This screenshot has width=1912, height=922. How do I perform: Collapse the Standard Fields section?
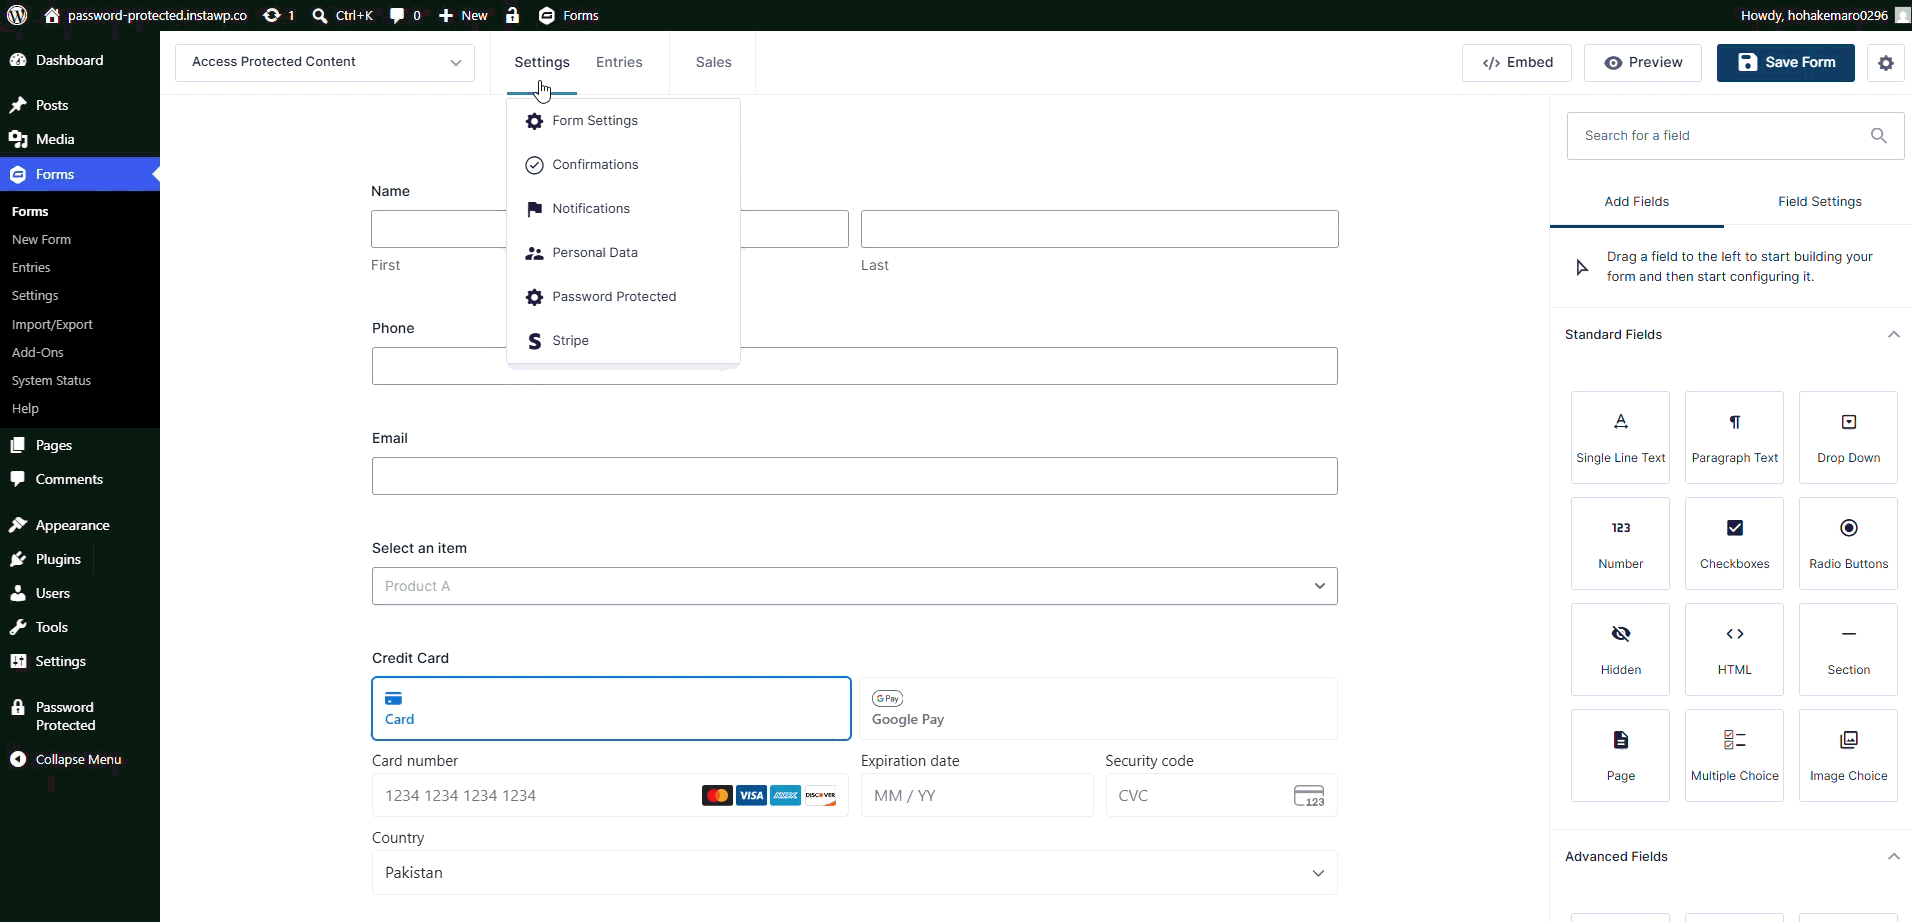1893,335
